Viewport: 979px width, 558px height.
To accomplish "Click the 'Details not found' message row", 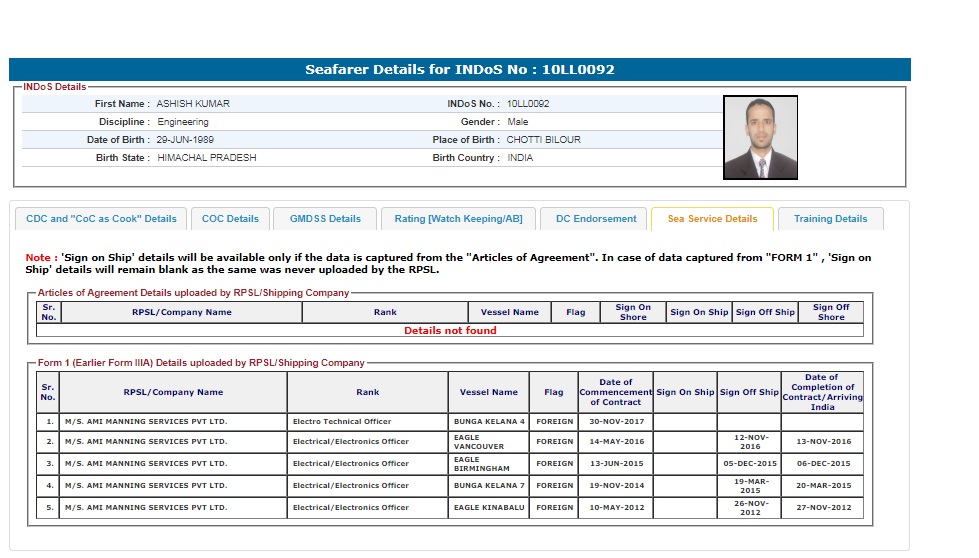I will click(450, 331).
